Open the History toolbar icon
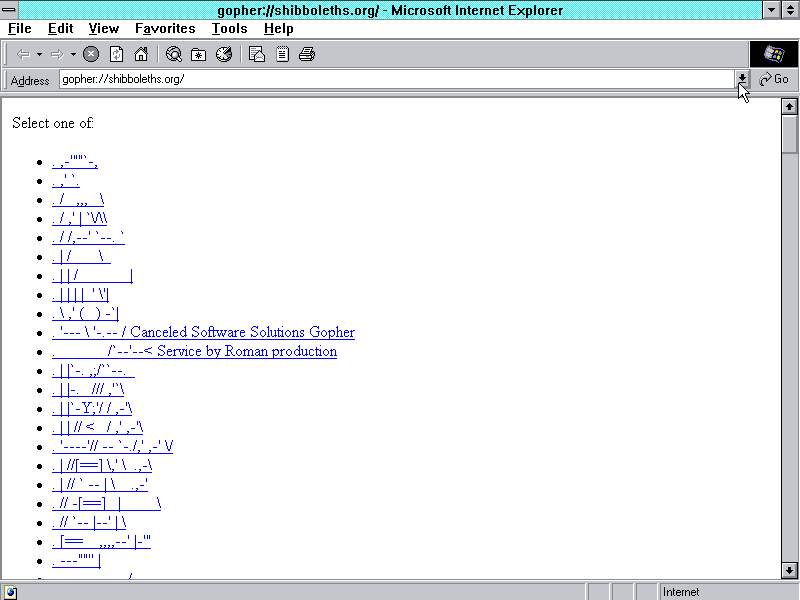Image resolution: width=800 pixels, height=600 pixels. pos(224,54)
